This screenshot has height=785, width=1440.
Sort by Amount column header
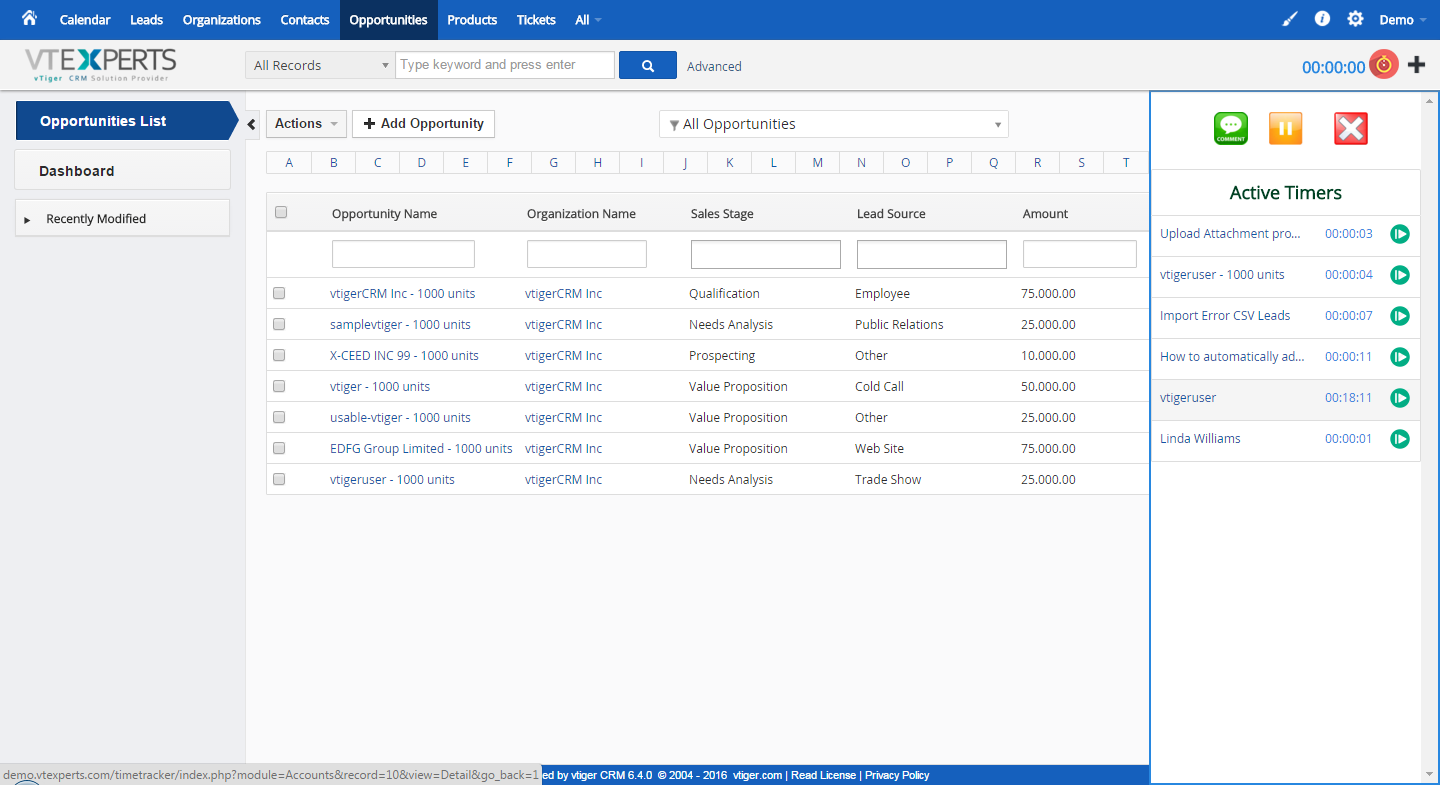1045,213
